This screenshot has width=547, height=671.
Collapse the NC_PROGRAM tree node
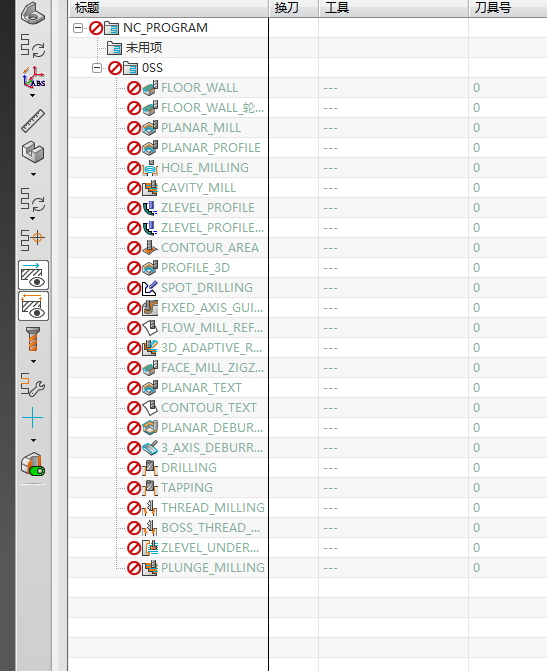78,28
